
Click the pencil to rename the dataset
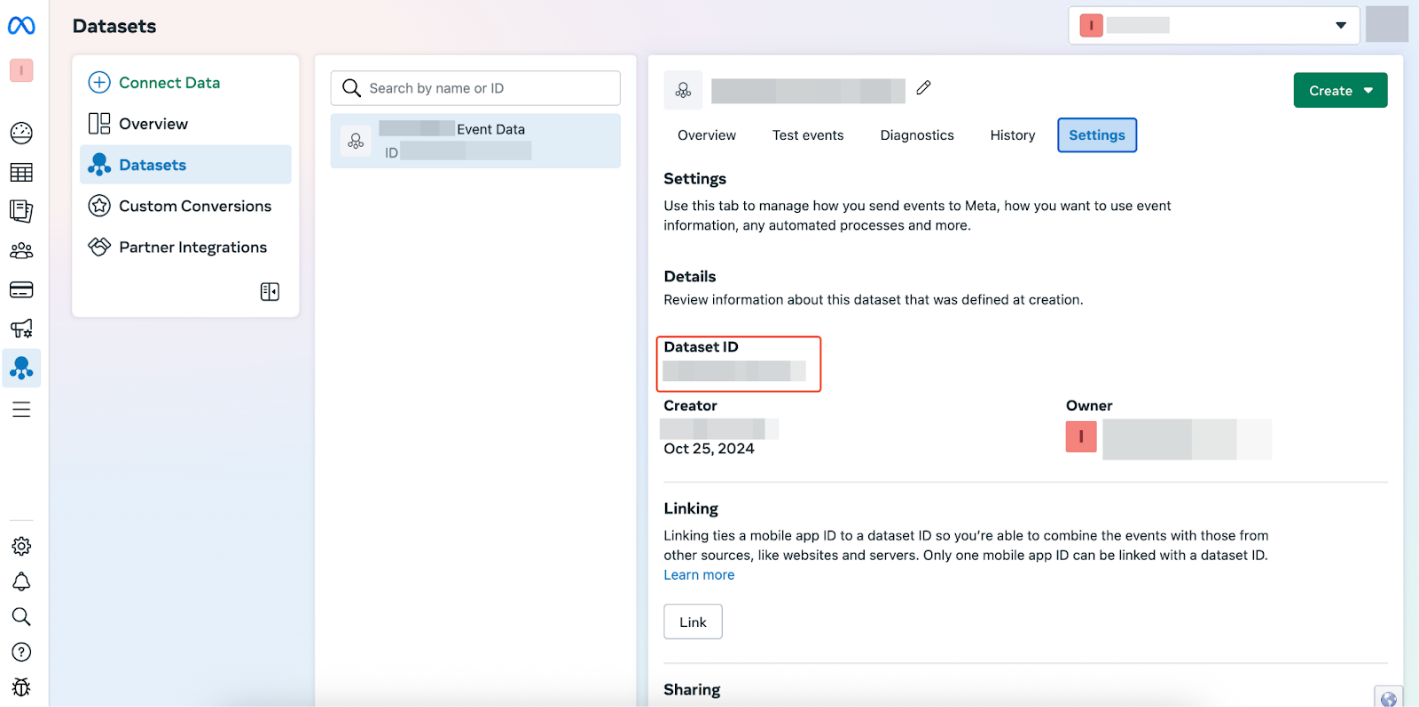pos(923,88)
